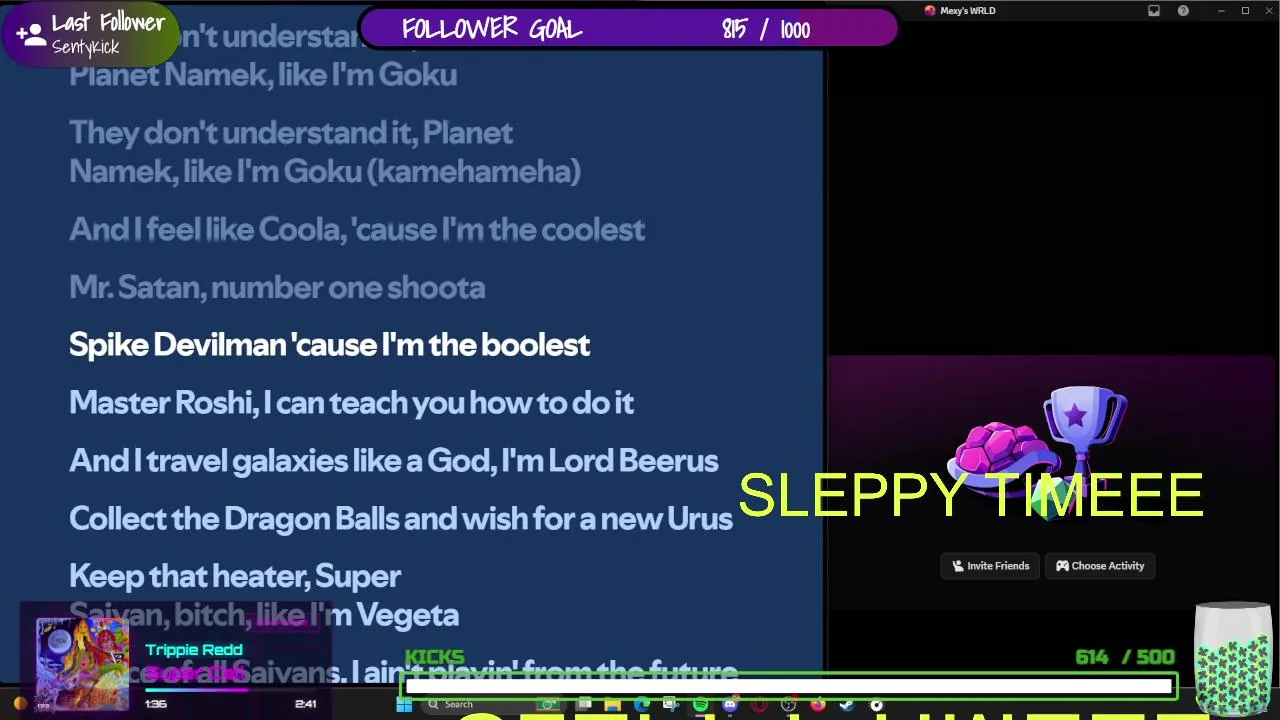Jump to lyric 'Spike Devilman 'cause I'm the boolest'
Screen dimensions: 1280x720
click(x=329, y=345)
